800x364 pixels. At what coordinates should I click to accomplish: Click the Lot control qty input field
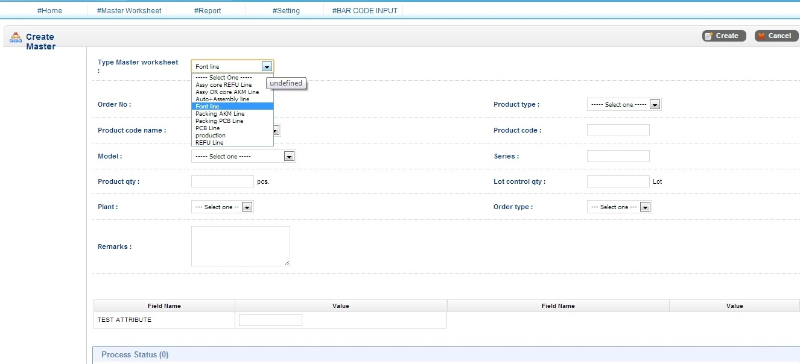[x=618, y=181]
